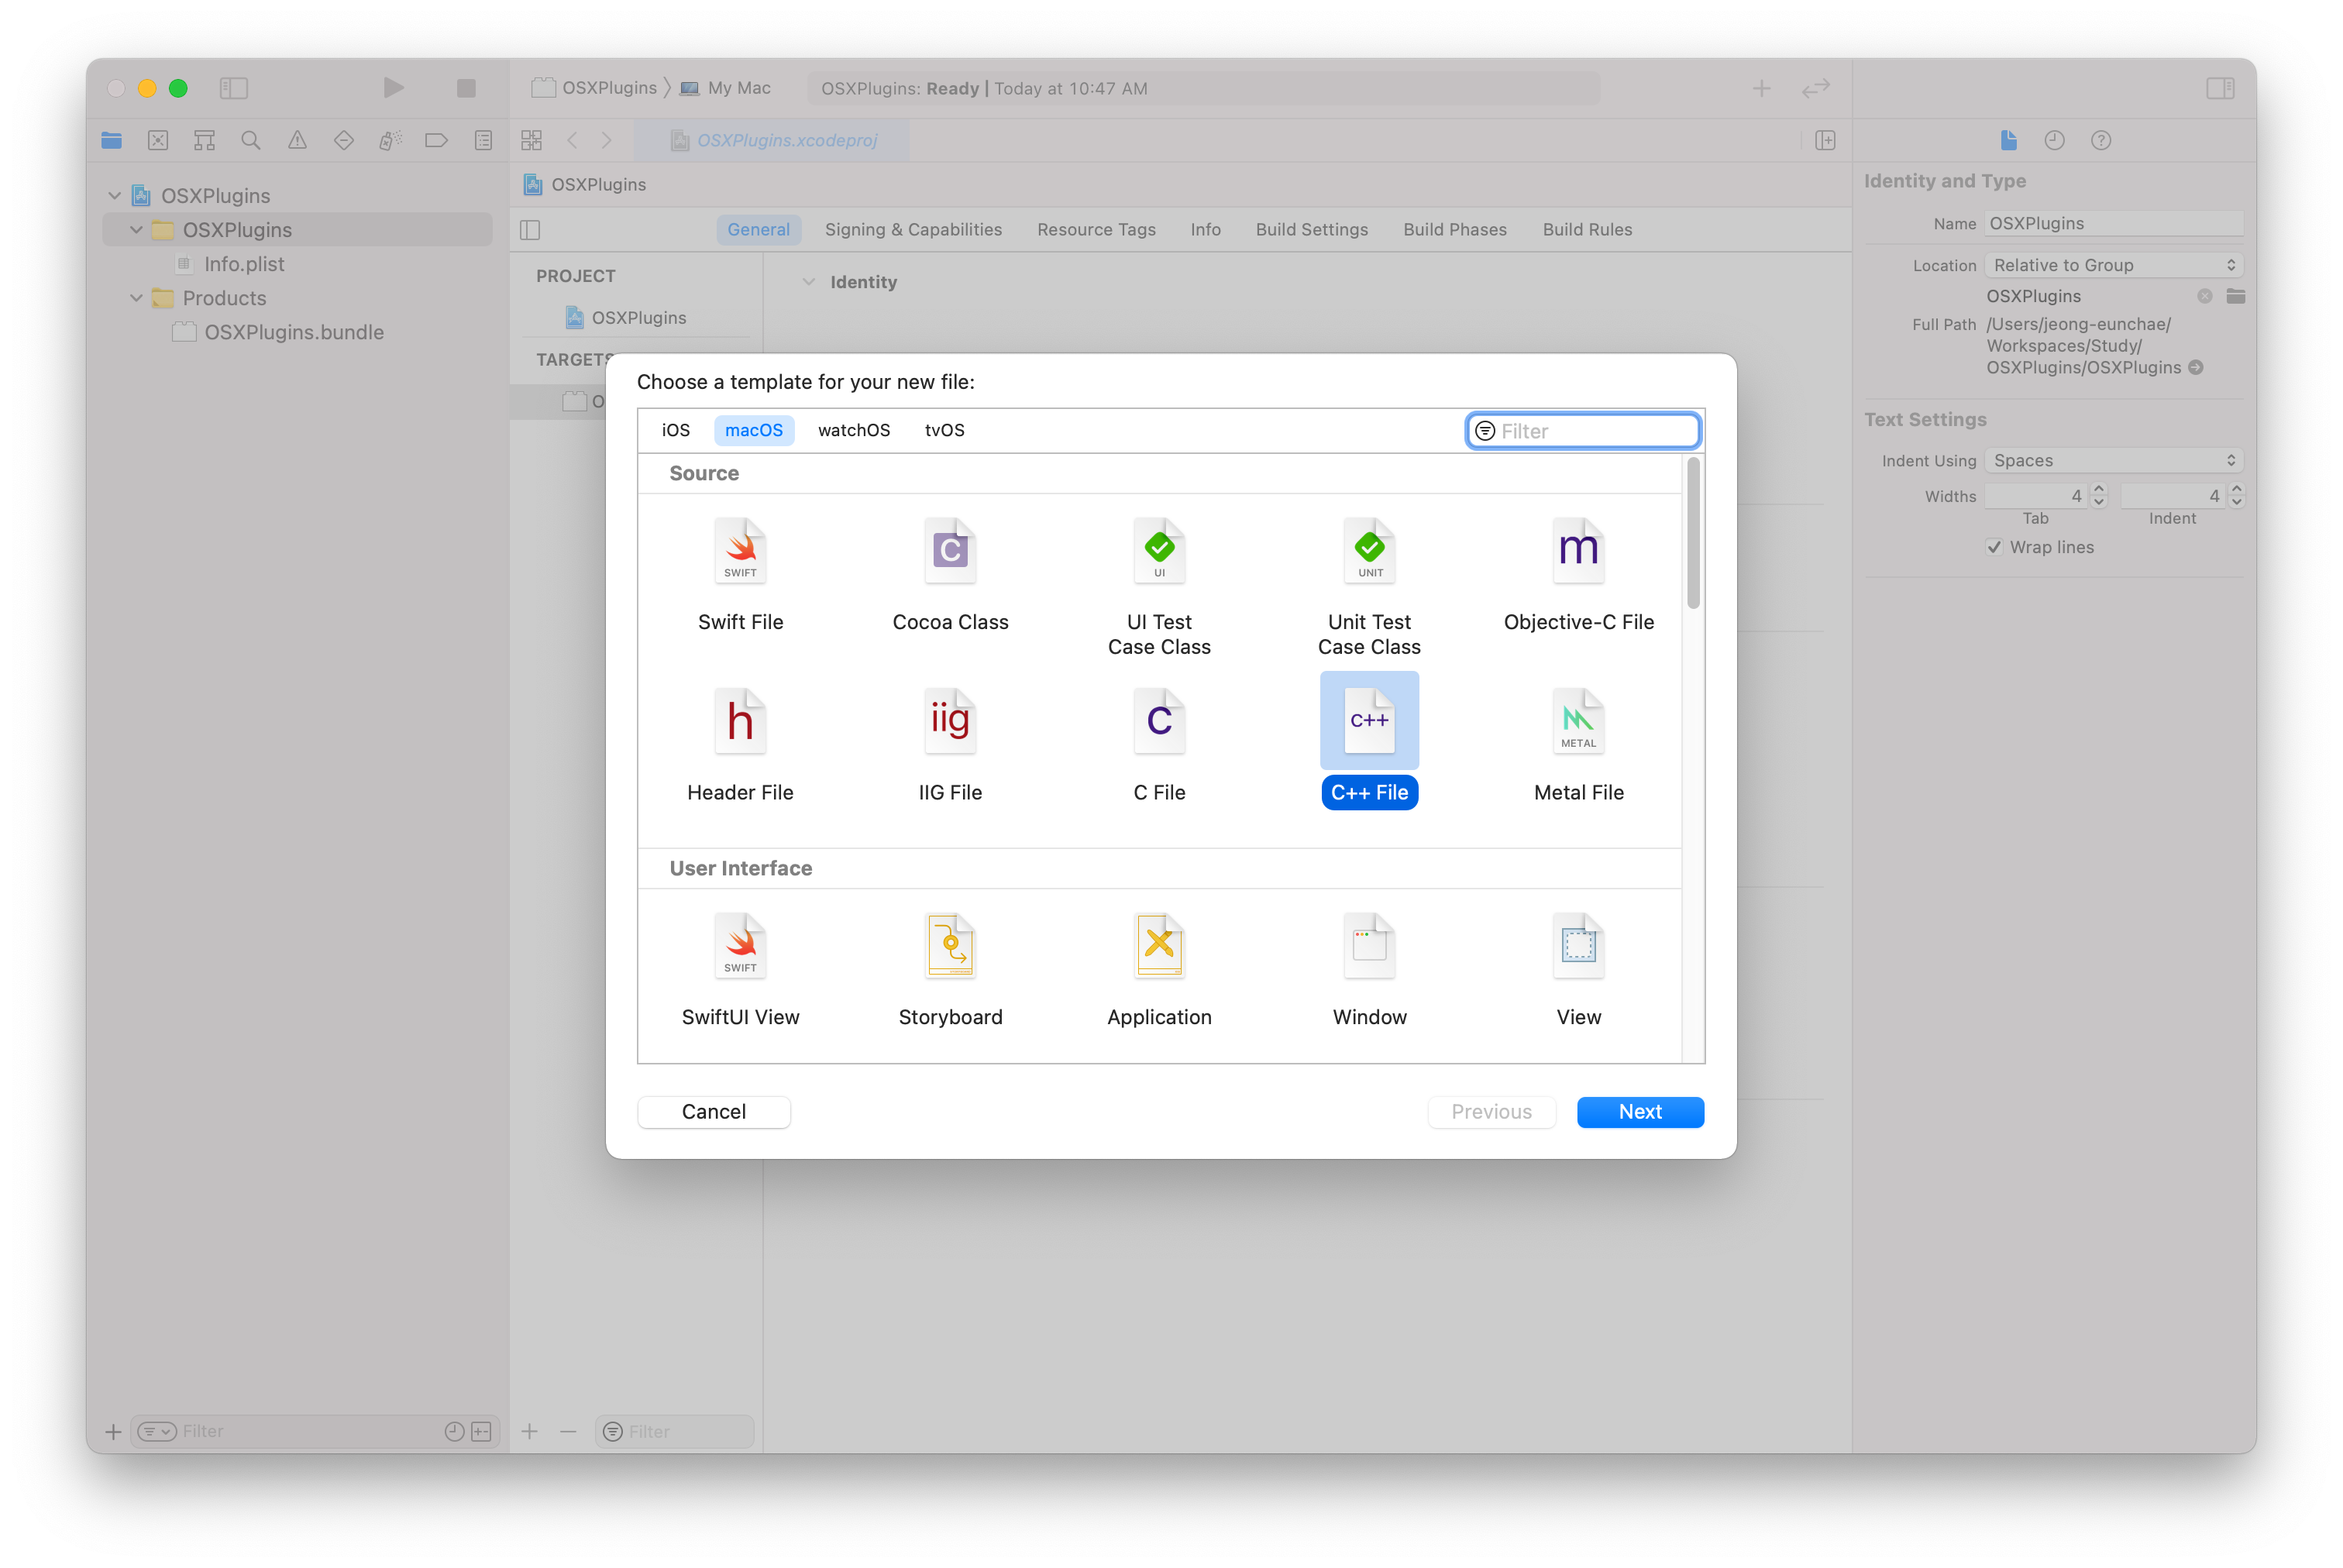This screenshot has width=2343, height=1568.
Task: Choose the Cocoa Class template
Action: coord(949,551)
